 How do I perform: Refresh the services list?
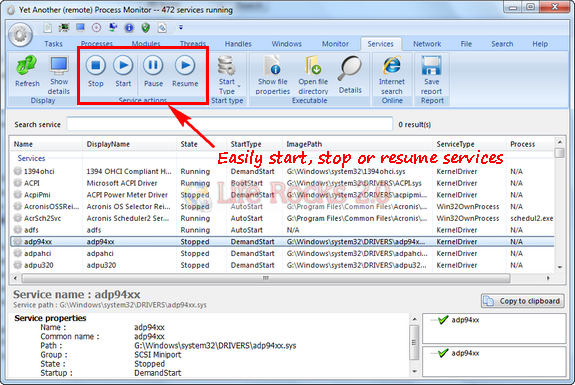pyautogui.click(x=27, y=72)
